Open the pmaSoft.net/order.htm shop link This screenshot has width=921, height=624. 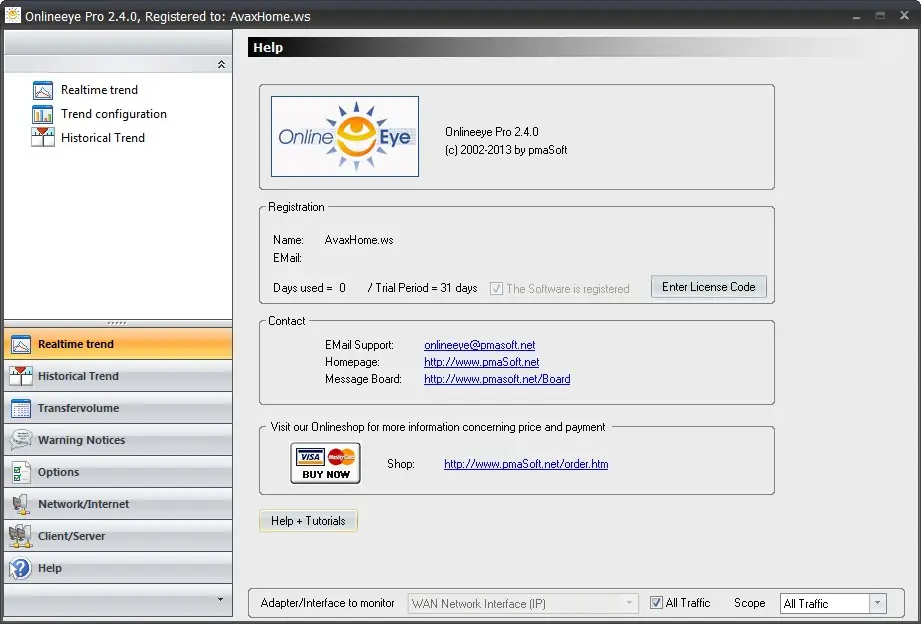526,464
